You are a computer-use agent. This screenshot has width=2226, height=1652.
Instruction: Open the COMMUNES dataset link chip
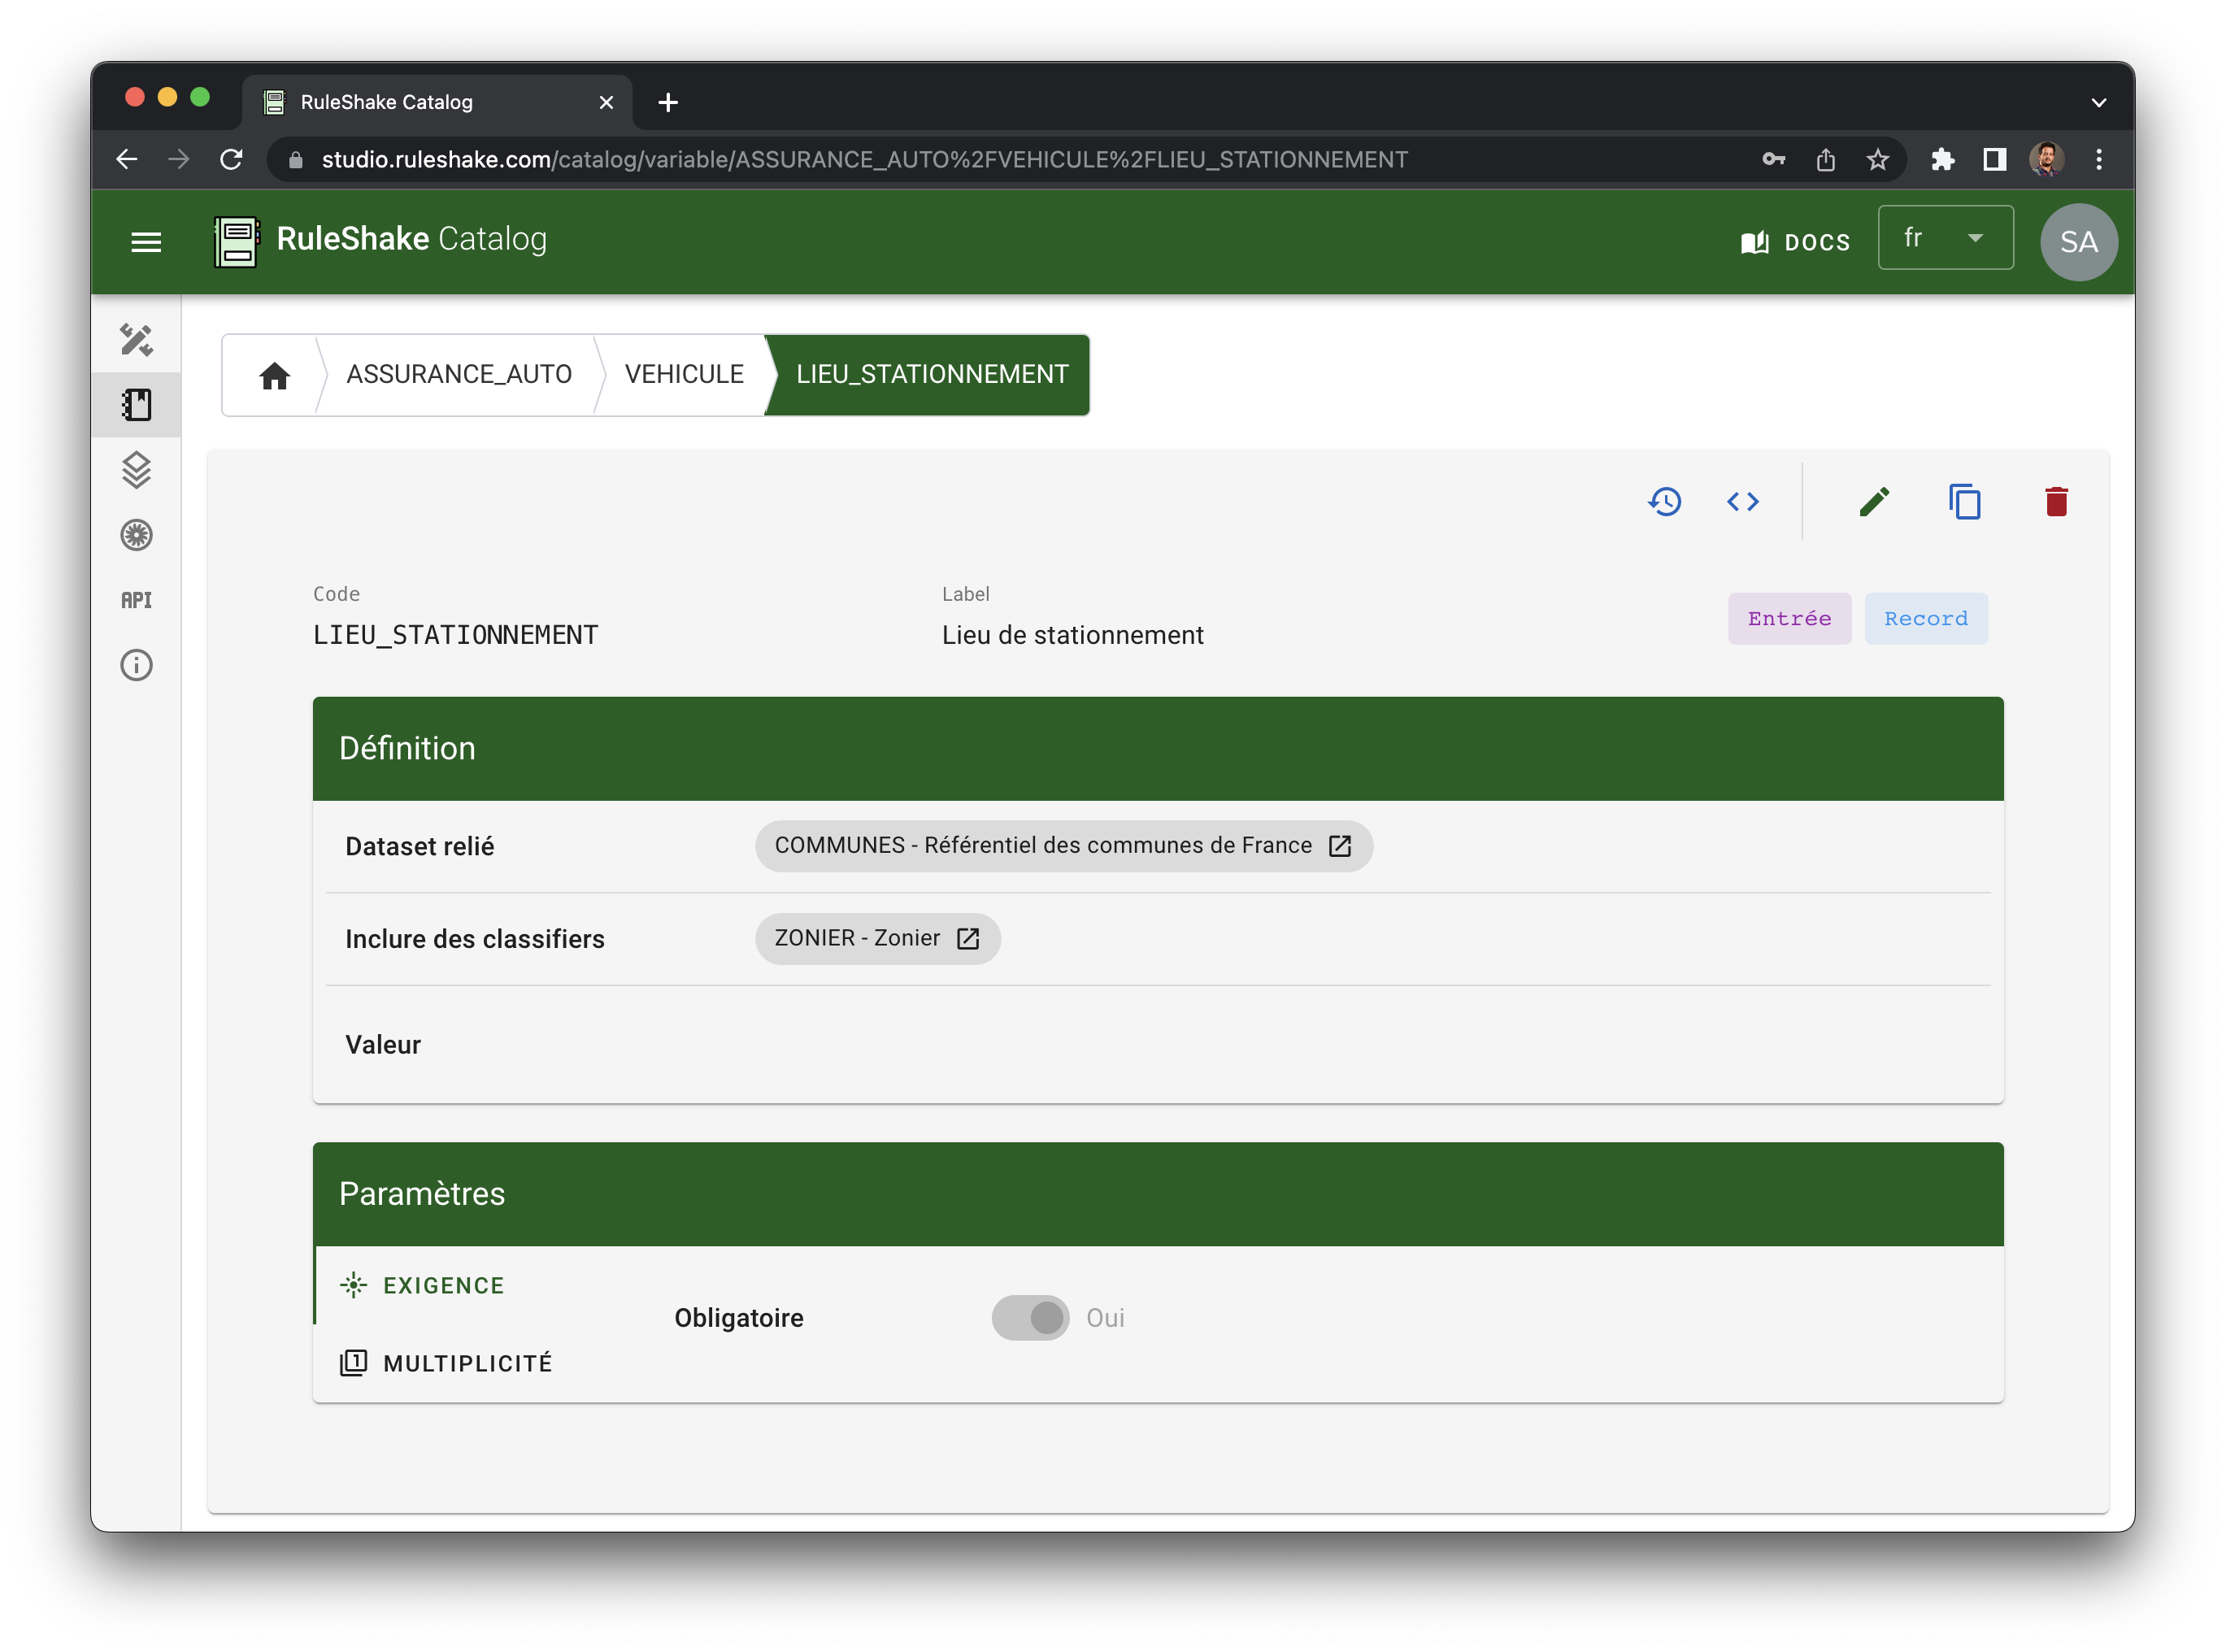(1063, 846)
